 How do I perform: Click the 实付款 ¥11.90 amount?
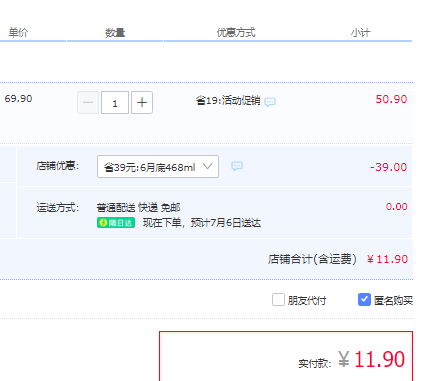pos(352,360)
